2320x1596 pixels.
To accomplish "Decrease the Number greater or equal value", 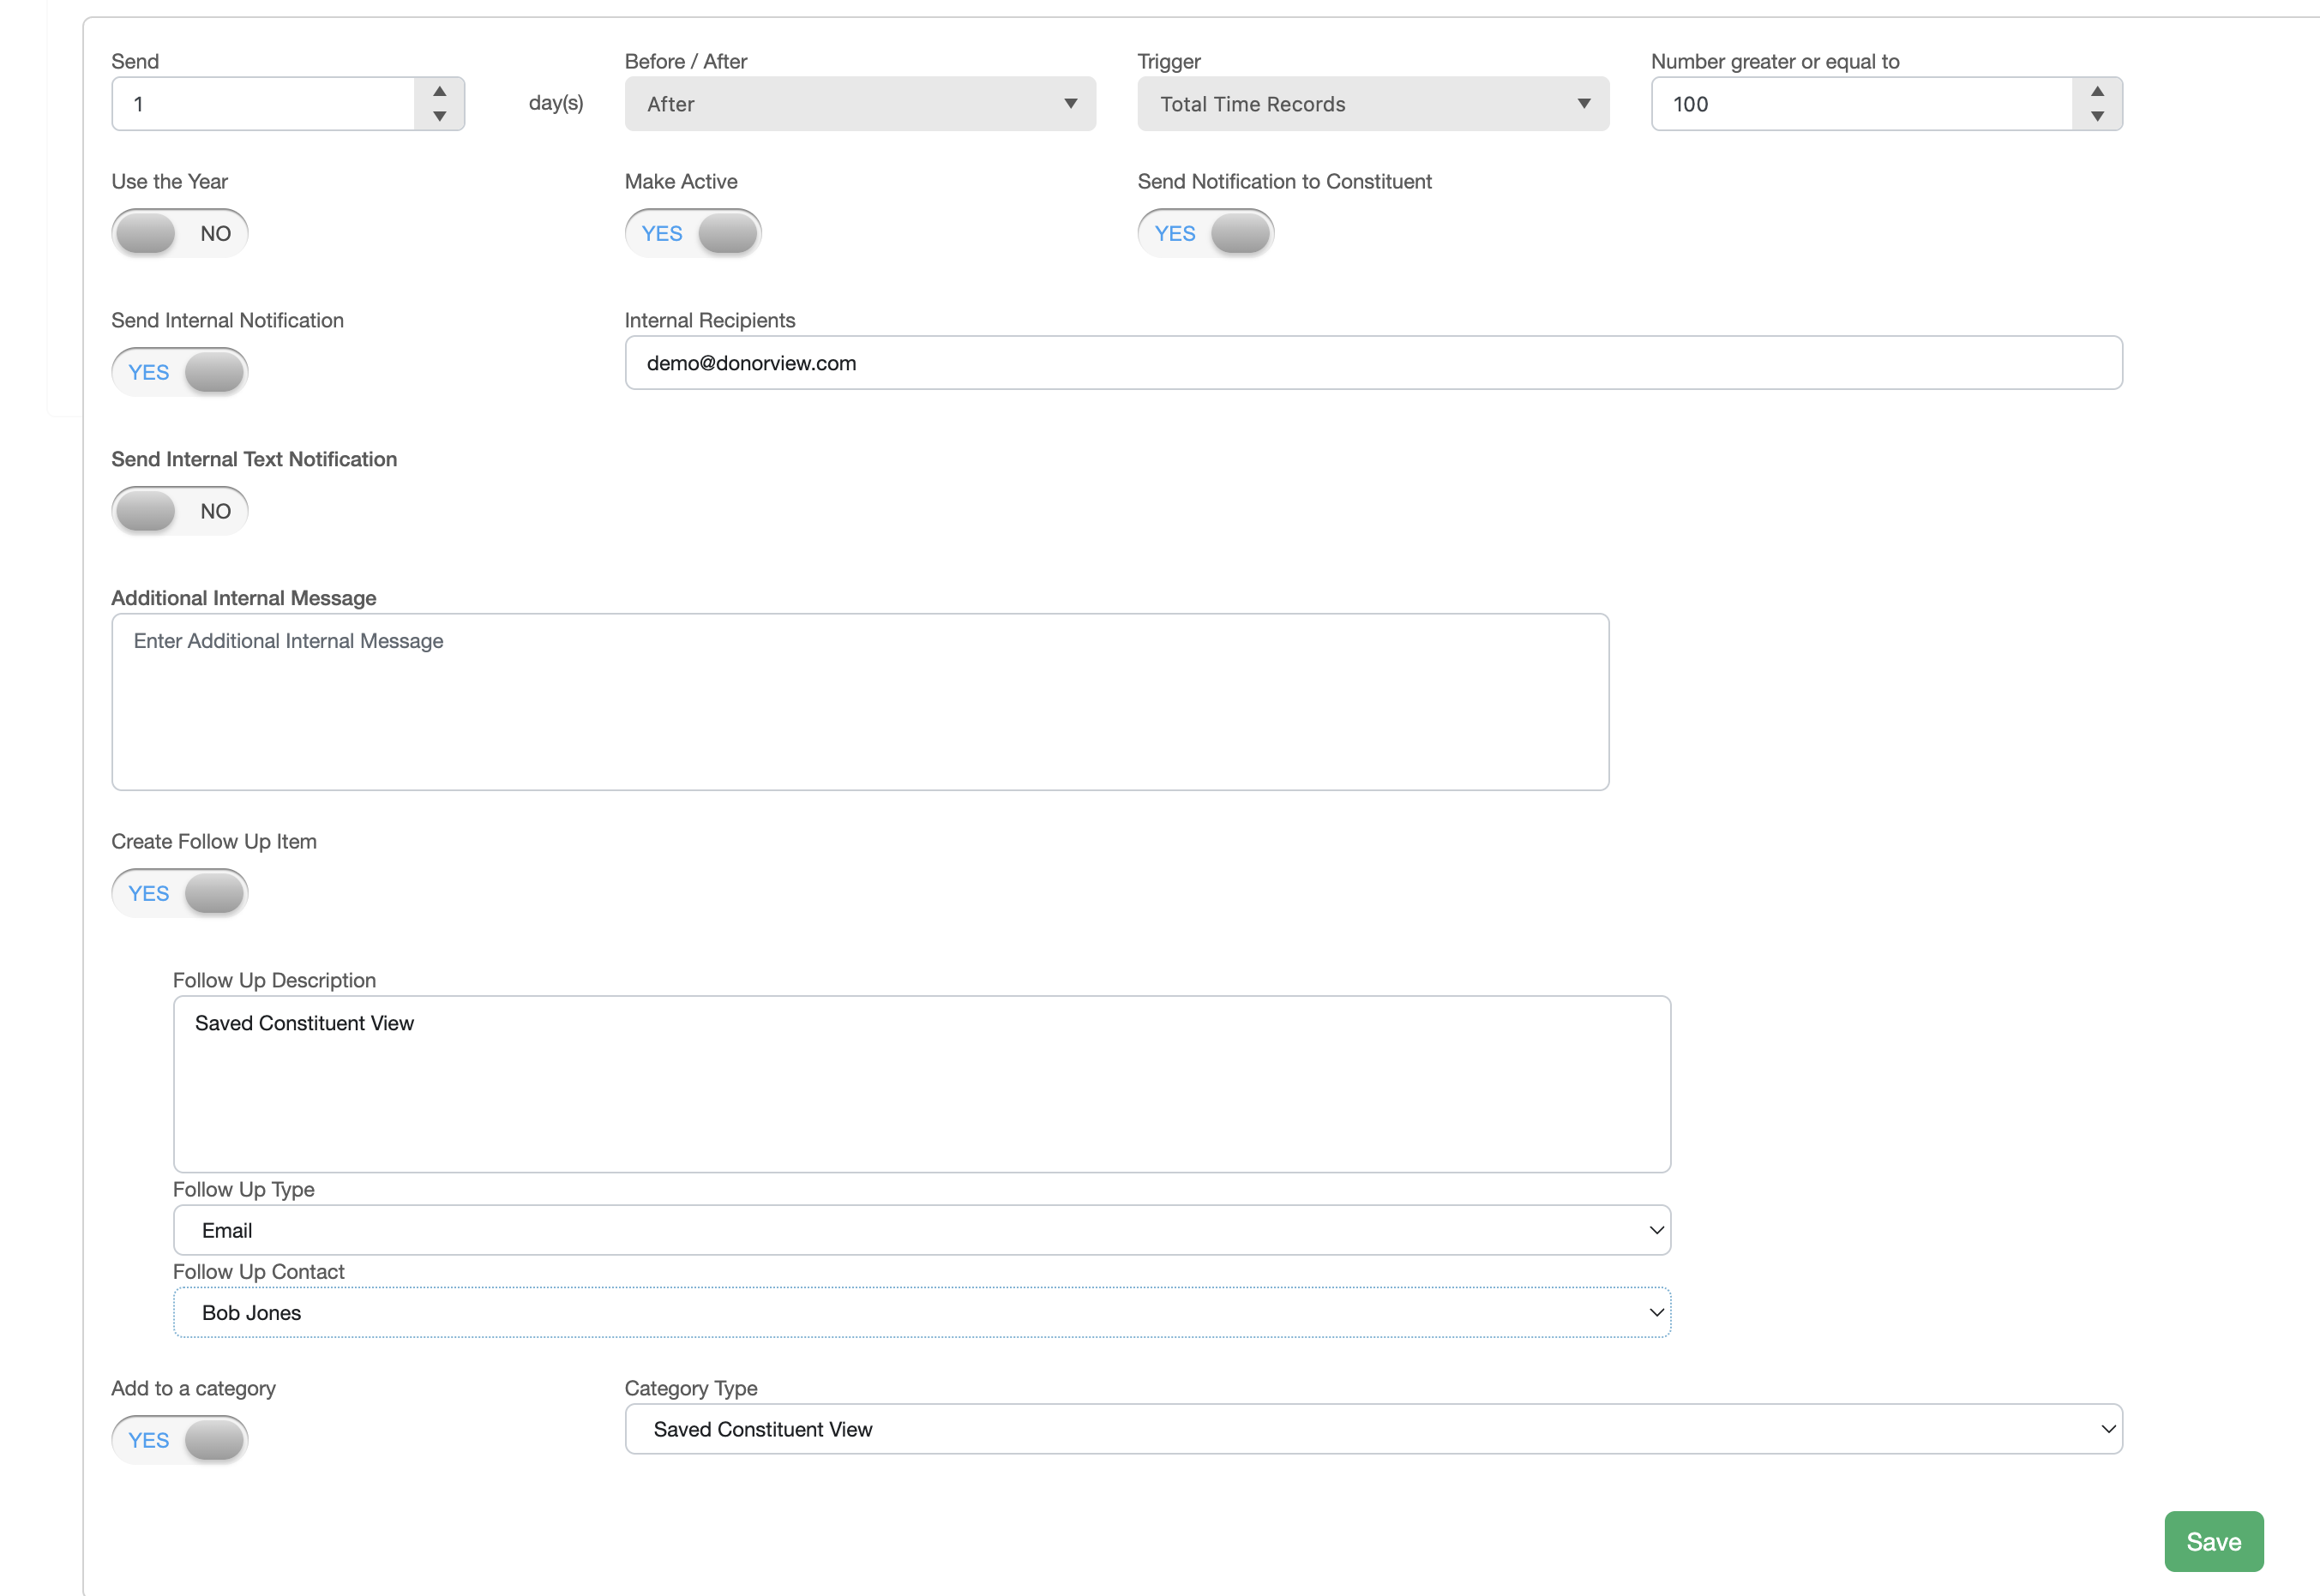I will pyautogui.click(x=2097, y=116).
